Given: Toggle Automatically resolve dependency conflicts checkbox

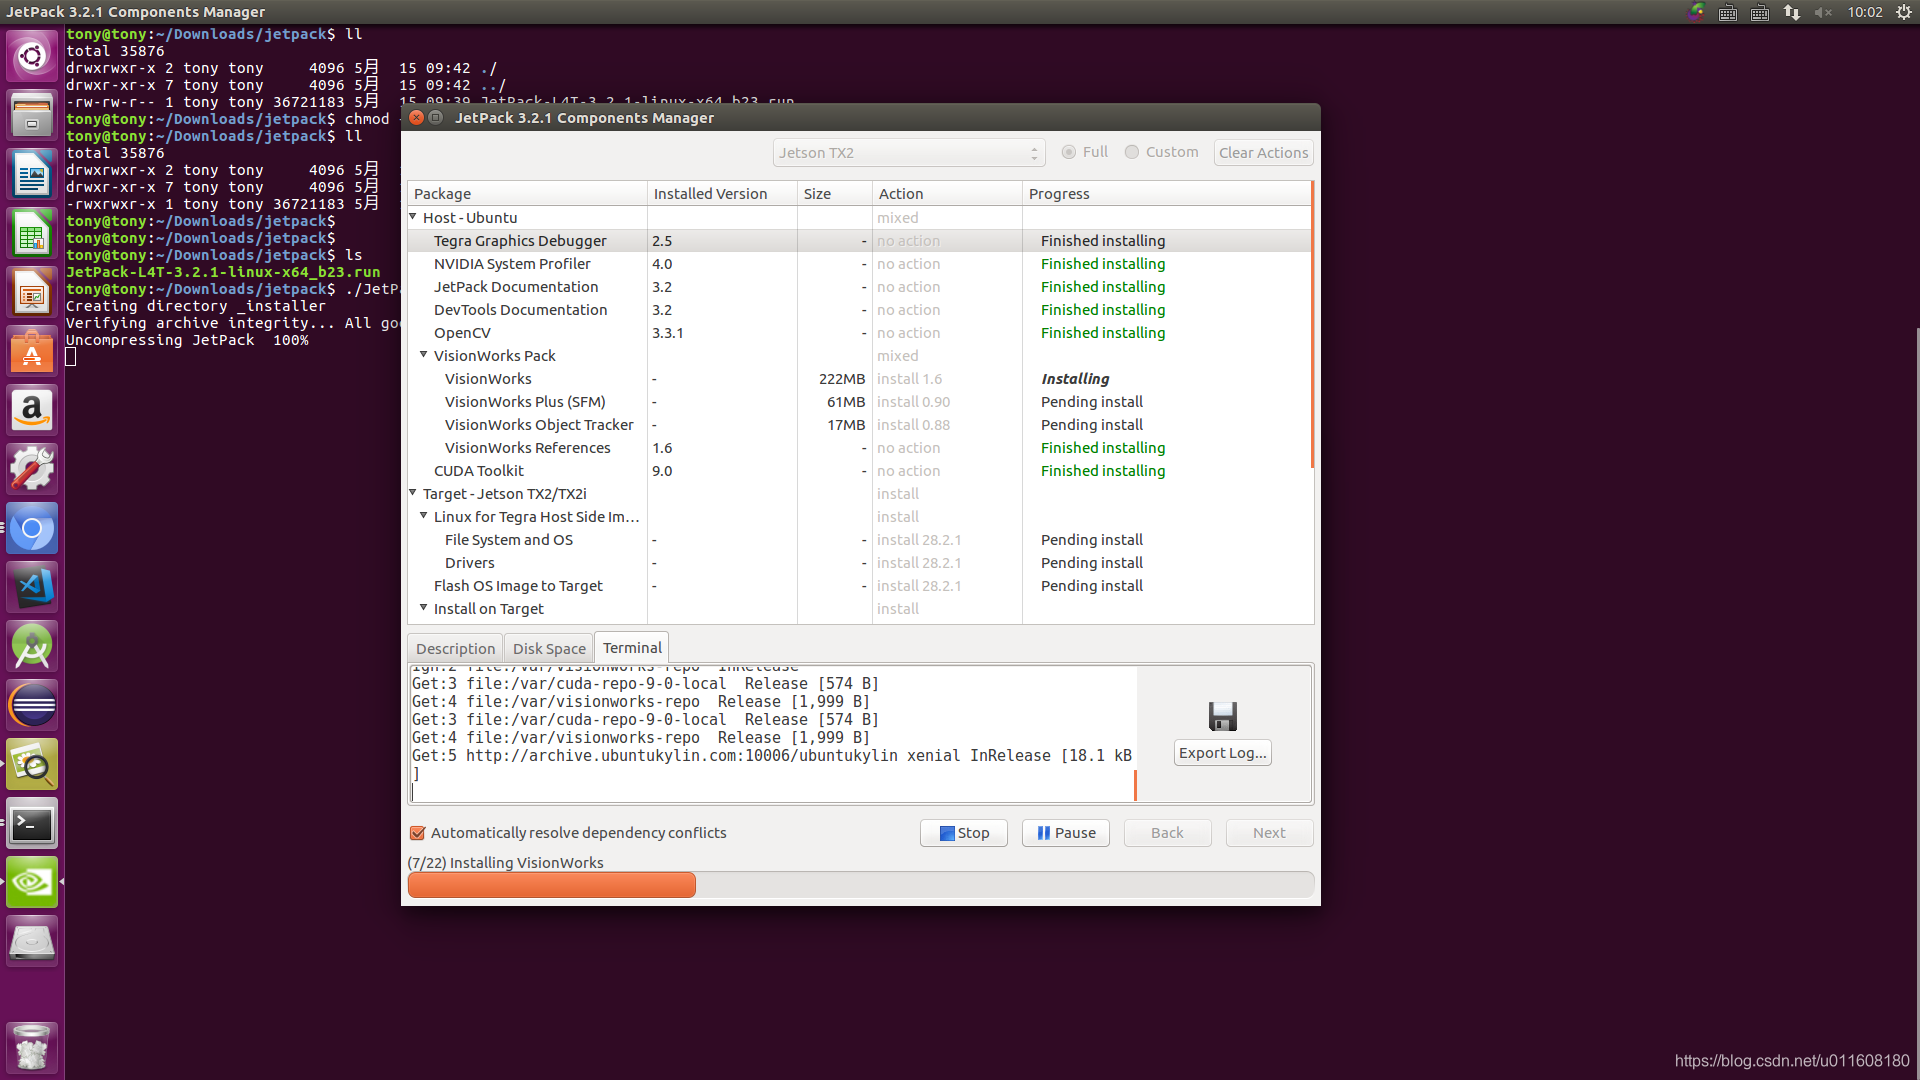Looking at the screenshot, I should [x=418, y=833].
